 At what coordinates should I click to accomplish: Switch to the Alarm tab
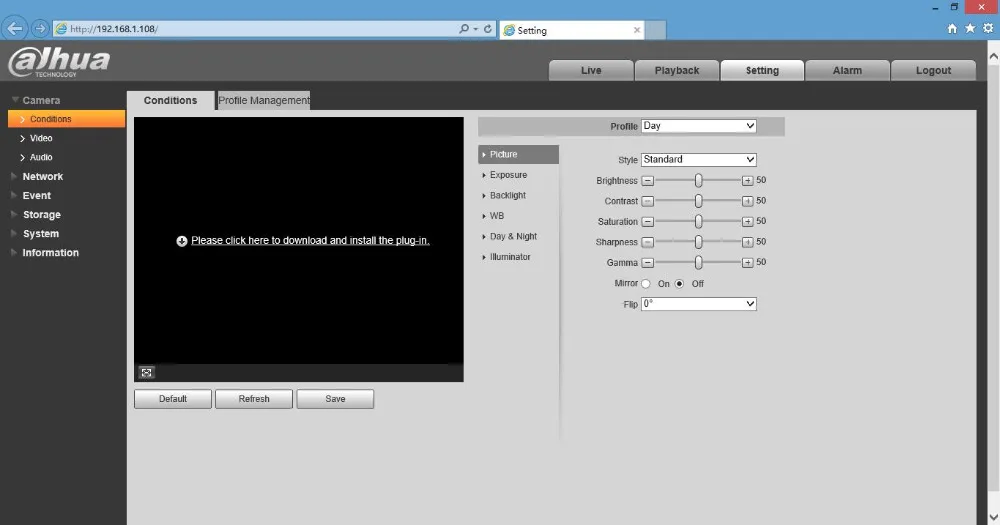click(x=847, y=70)
